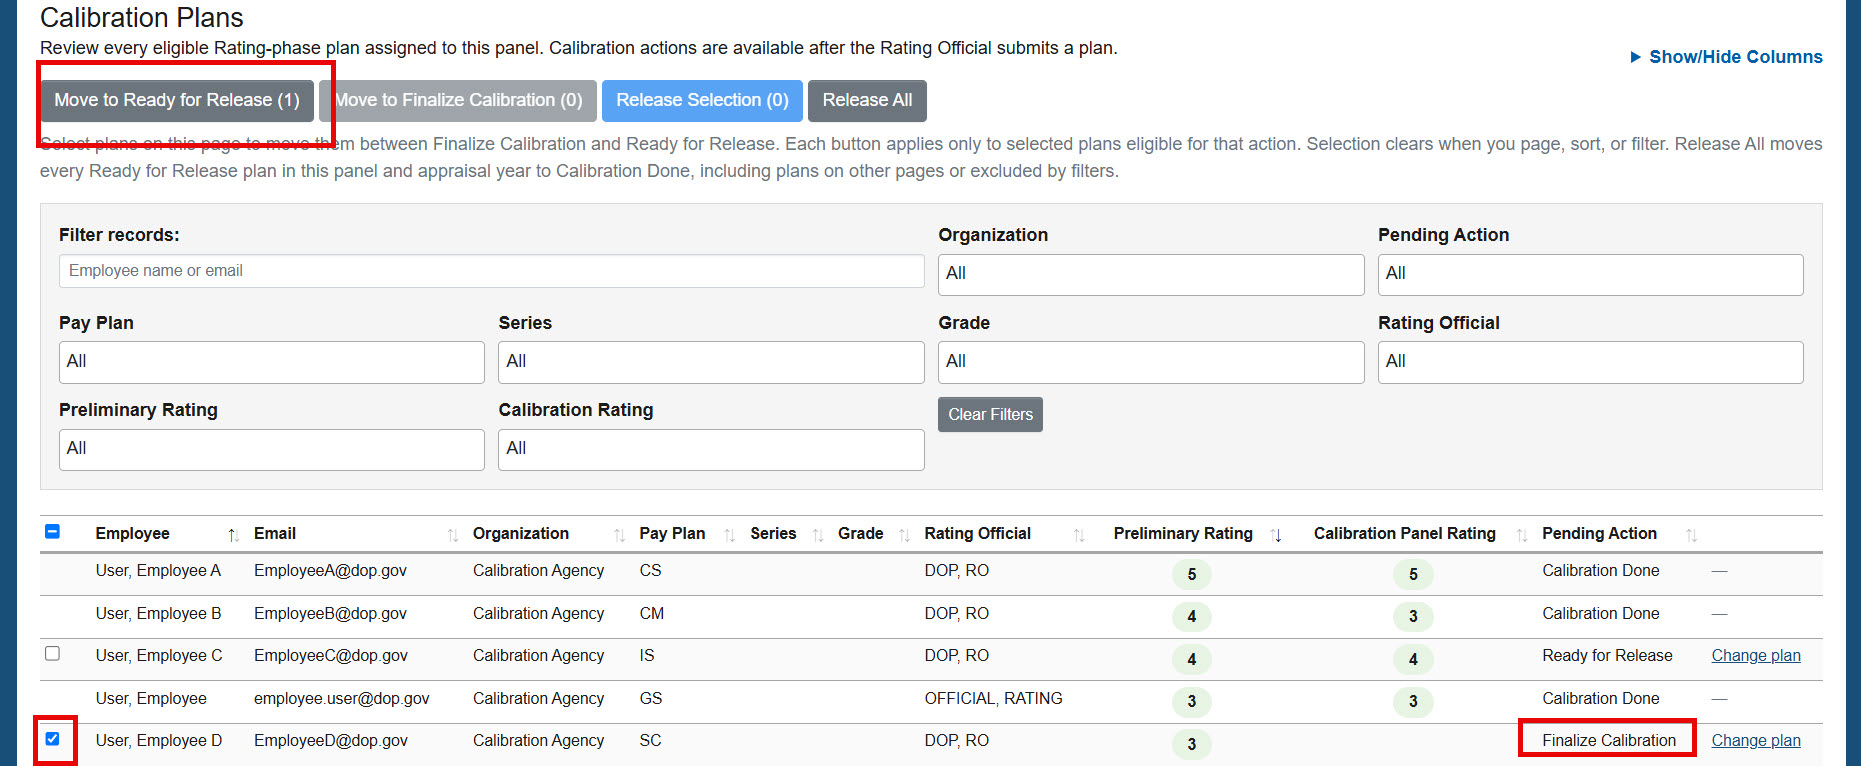Image resolution: width=1861 pixels, height=766 pixels.
Task: Click the Ready for Release status text
Action: point(1607,656)
